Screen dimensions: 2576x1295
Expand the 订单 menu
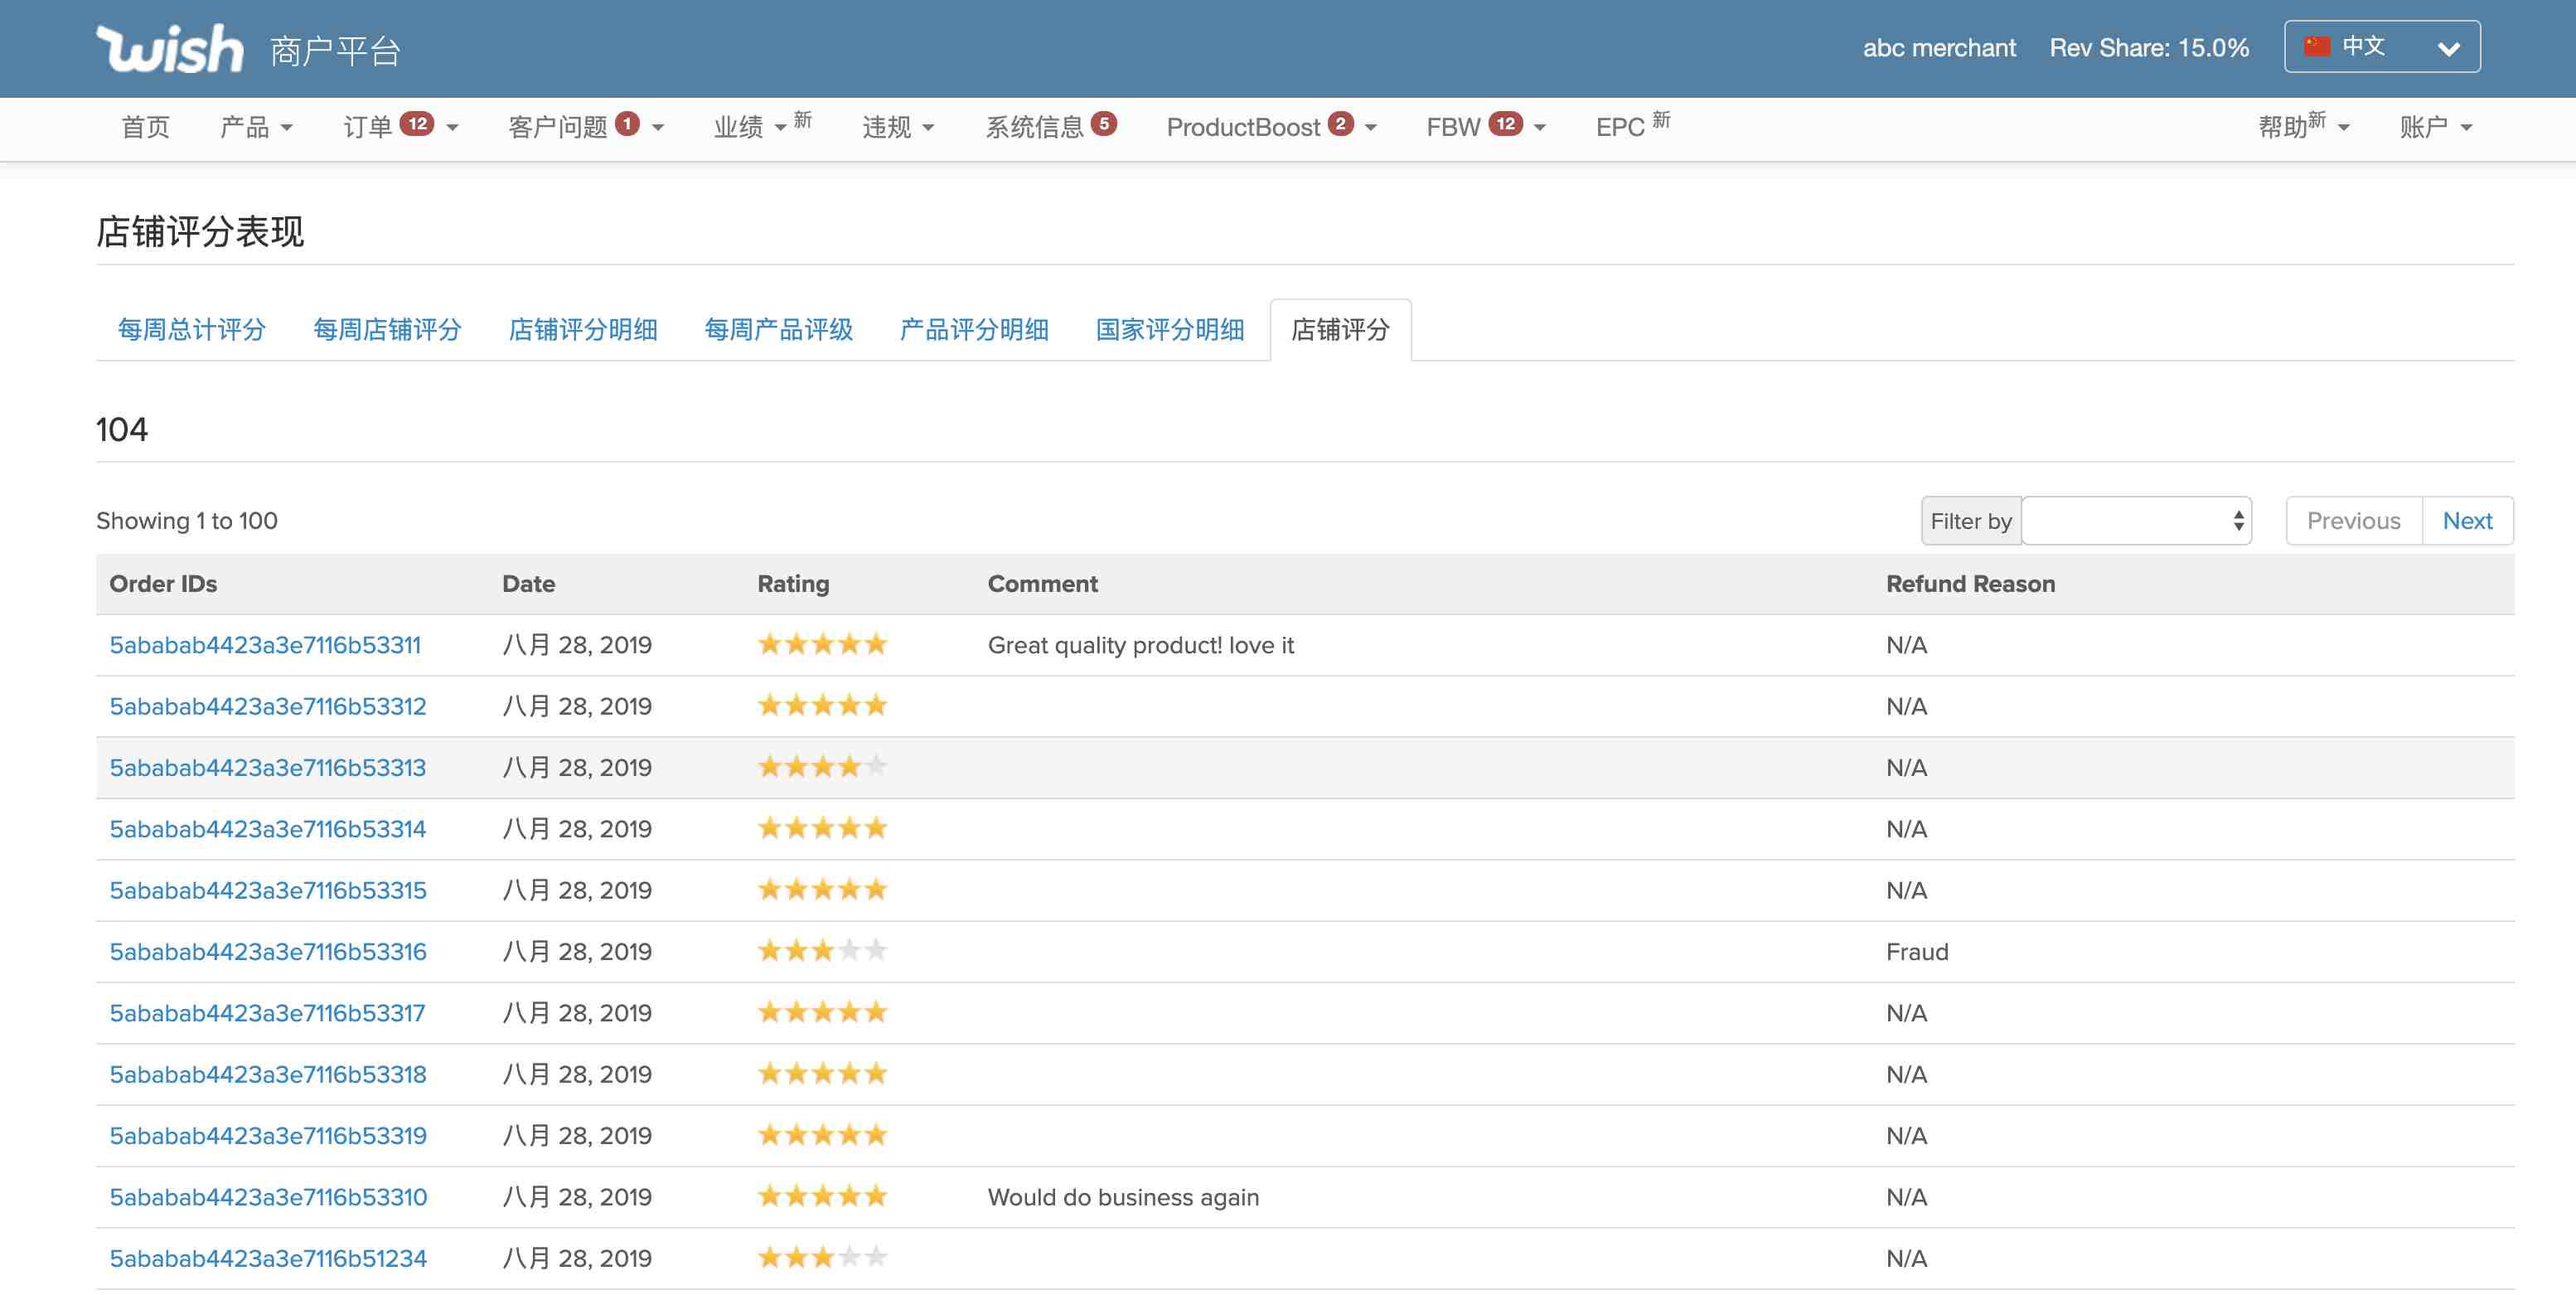401,127
